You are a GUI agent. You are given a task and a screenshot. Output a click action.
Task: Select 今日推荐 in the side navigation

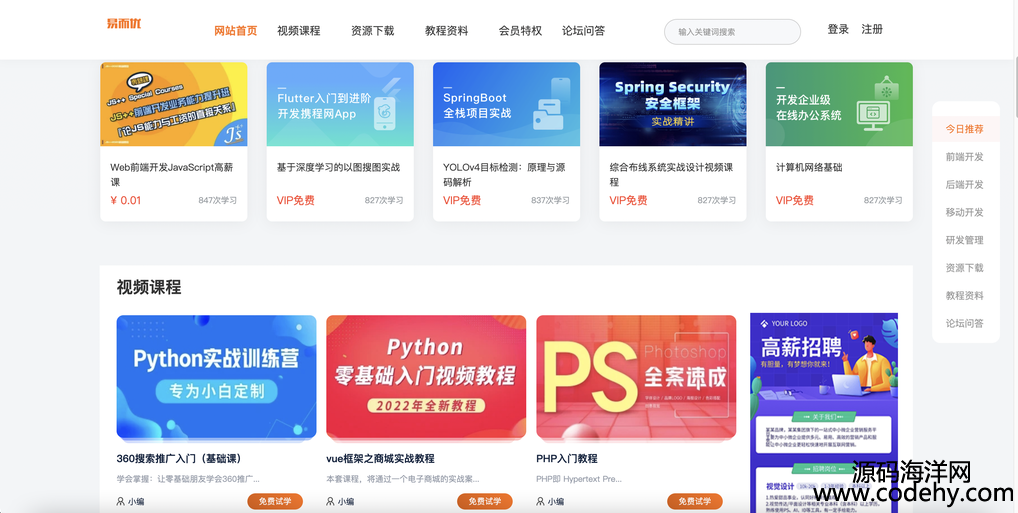pos(965,129)
